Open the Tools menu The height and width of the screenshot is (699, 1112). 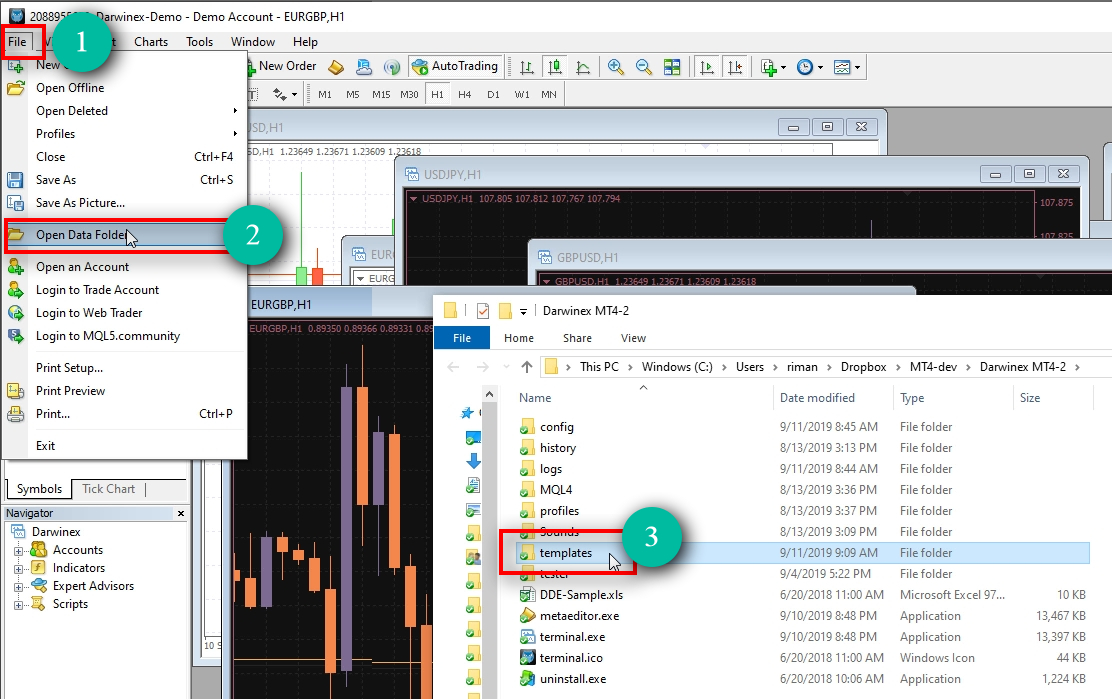coord(199,42)
